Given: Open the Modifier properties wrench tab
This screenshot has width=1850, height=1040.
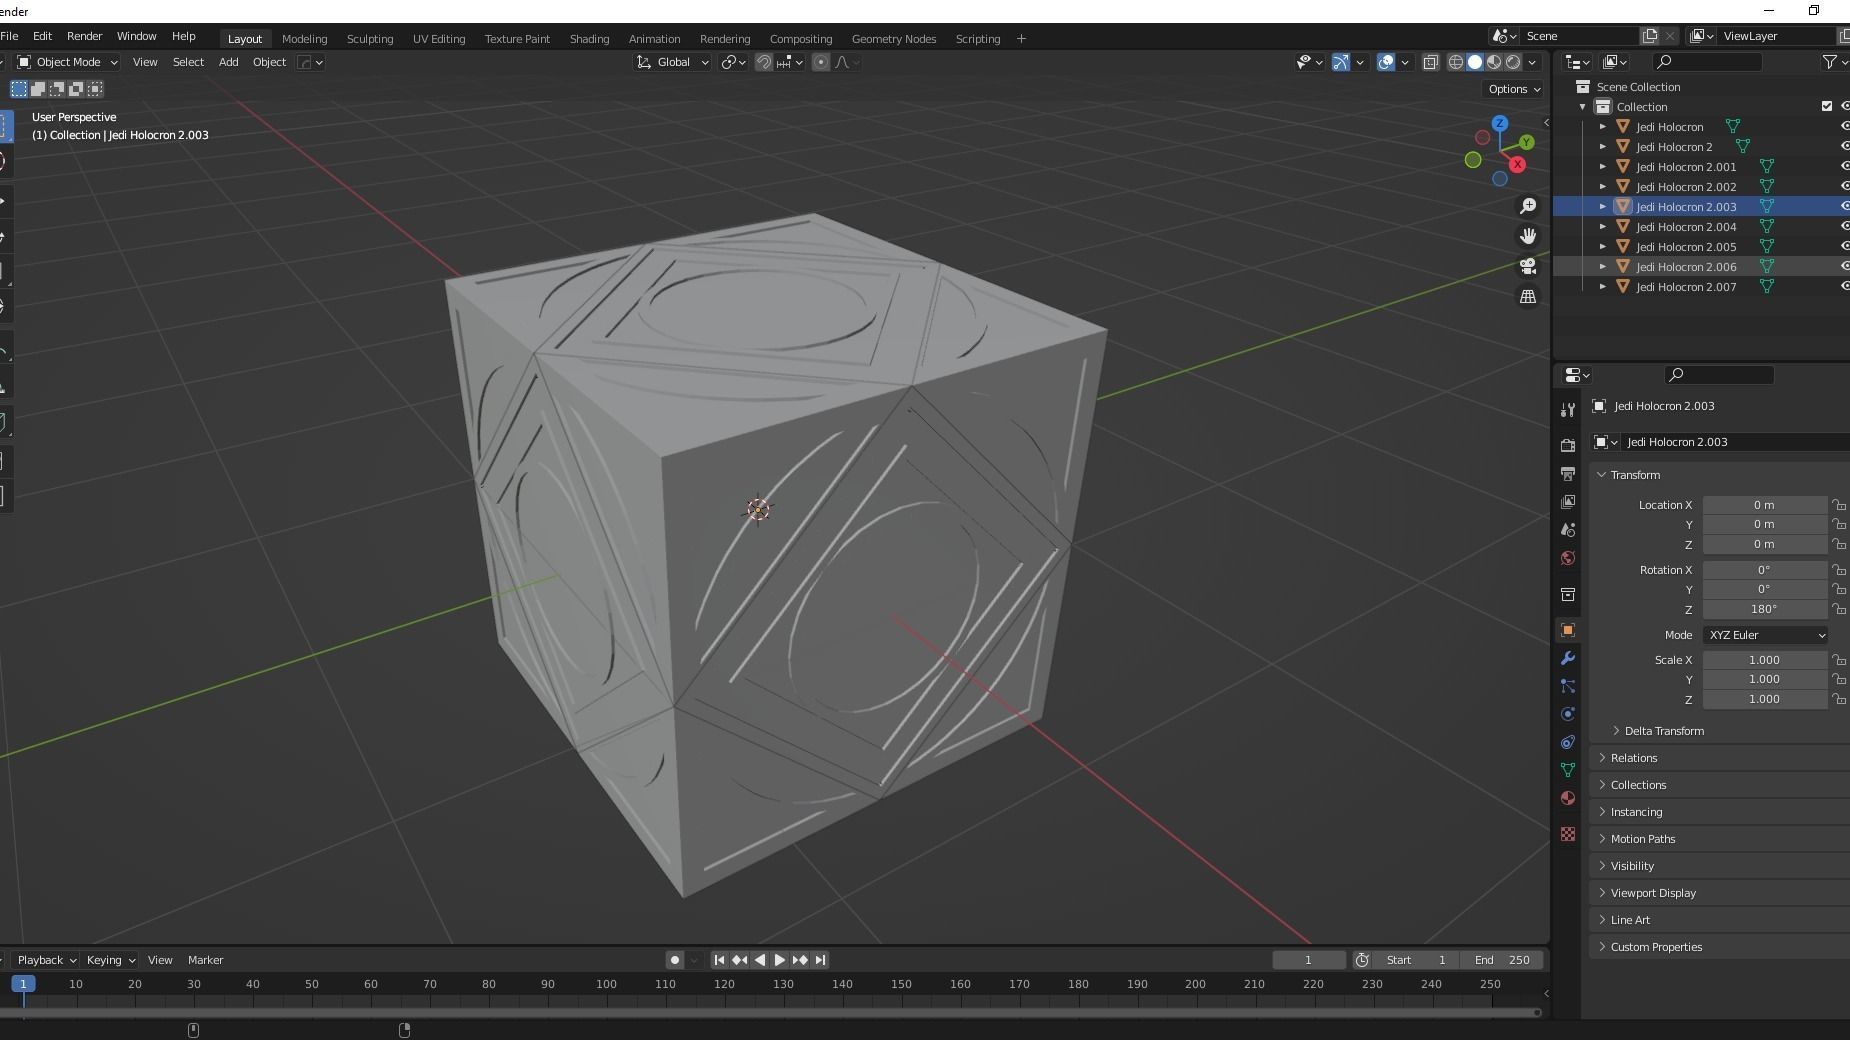Looking at the screenshot, I should pyautogui.click(x=1568, y=658).
